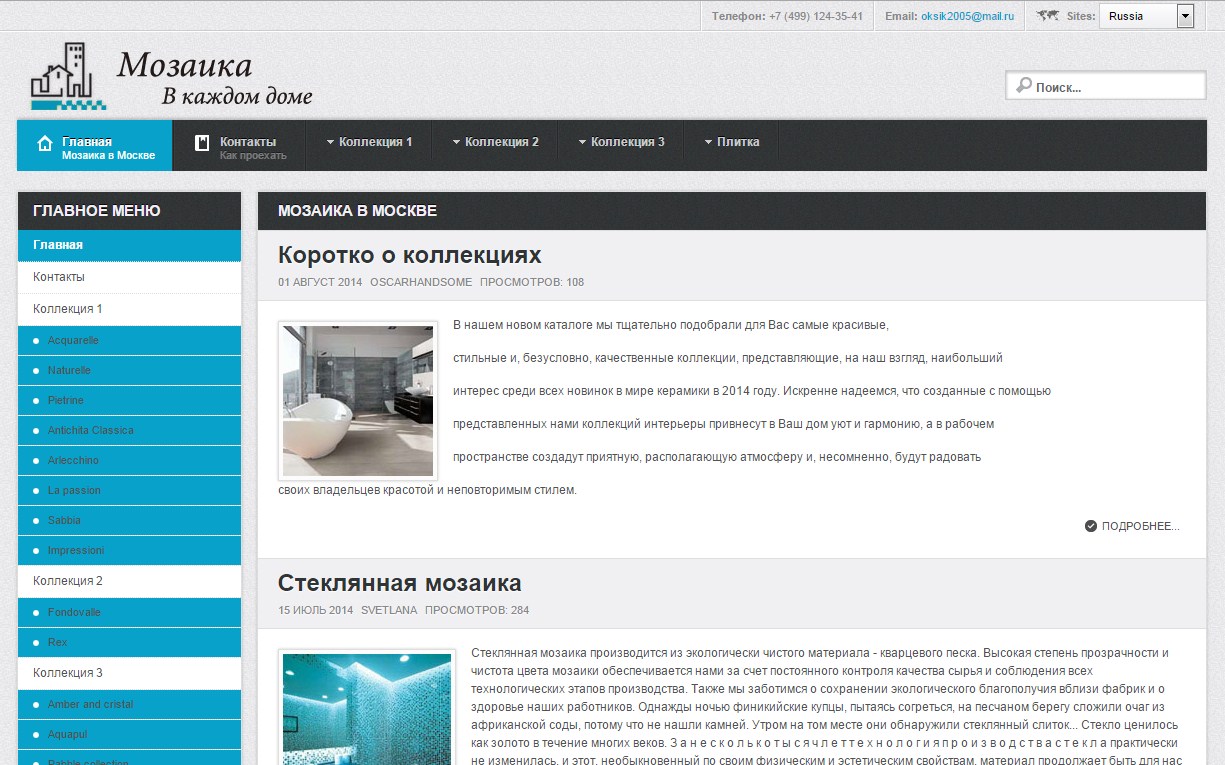The width and height of the screenshot is (1225, 765).
Task: Select Naturelle in the sidebar menu
Action: click(69, 371)
